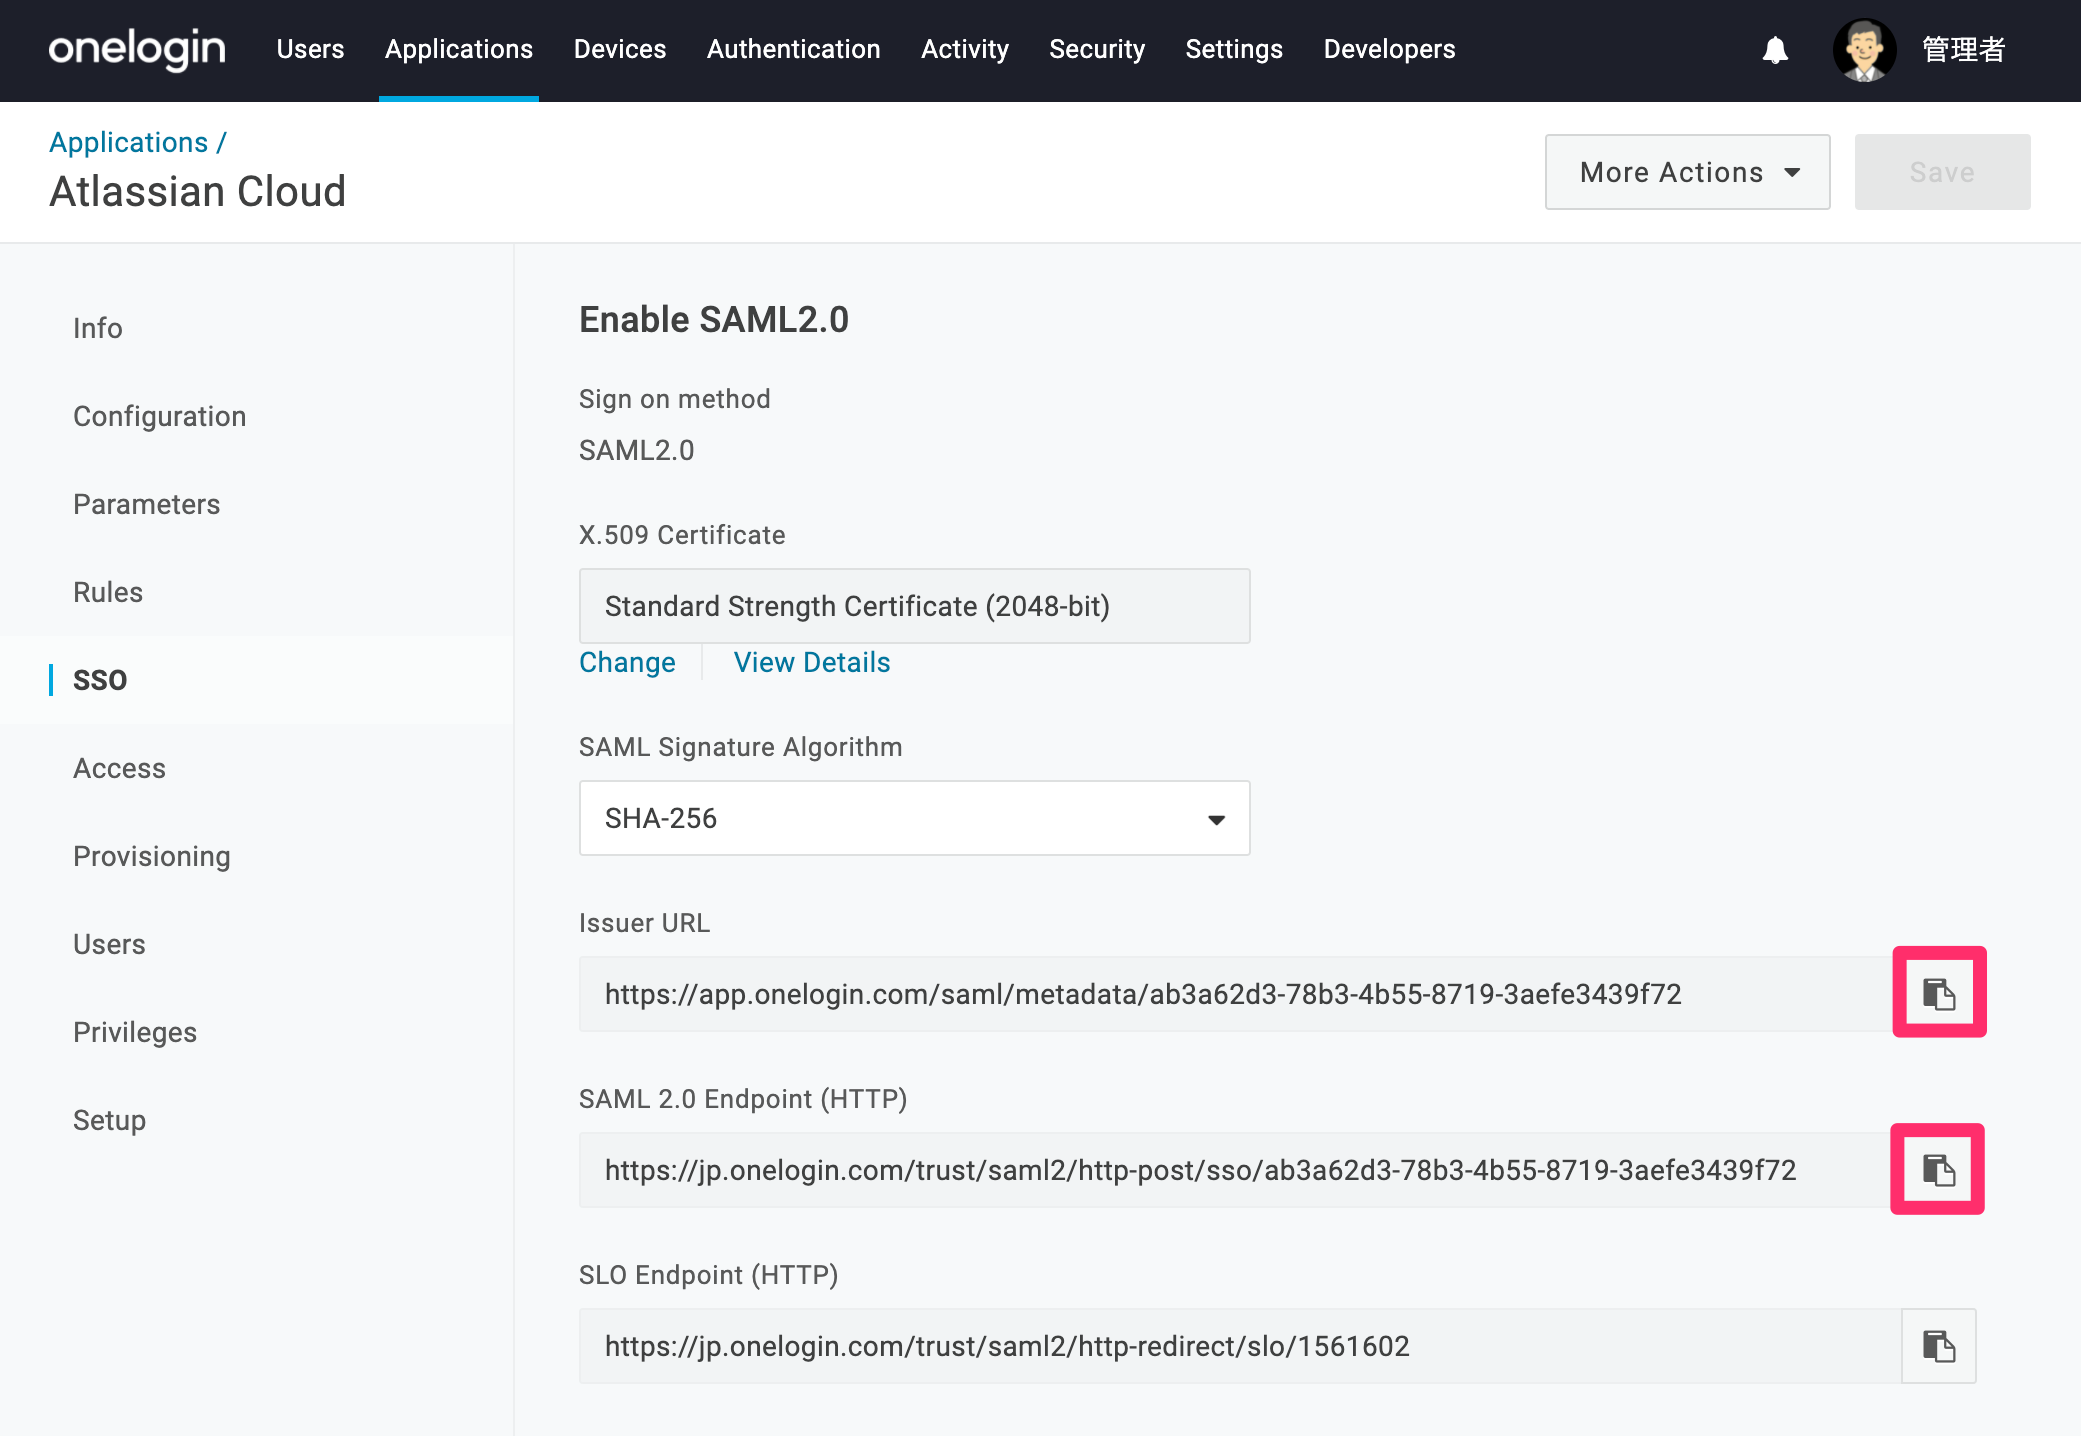
Task: Expand the SAML Signature Algorithm dropdown
Action: pyautogui.click(x=914, y=818)
